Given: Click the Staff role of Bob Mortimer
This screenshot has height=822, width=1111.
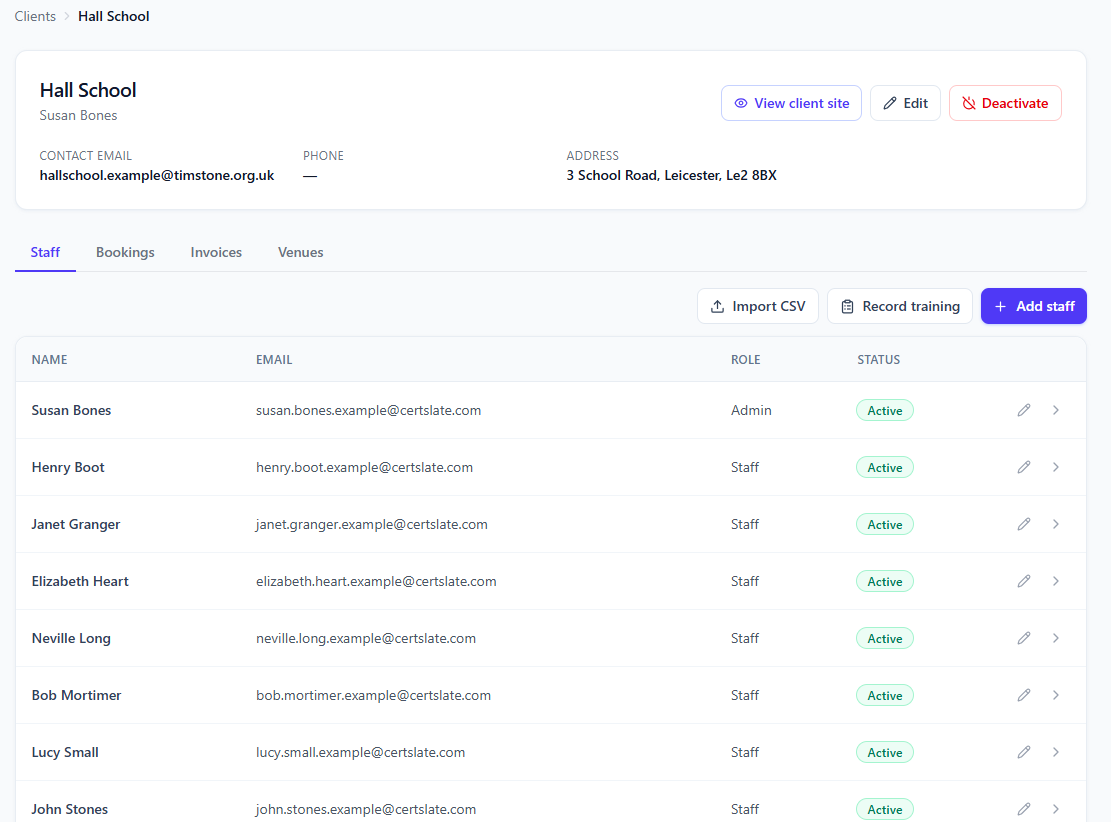Looking at the screenshot, I should (745, 695).
